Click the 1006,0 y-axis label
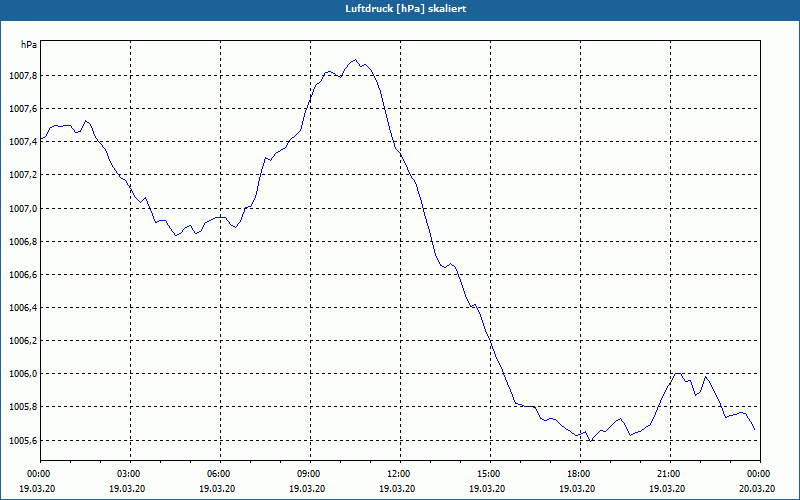The width and height of the screenshot is (800, 500). (x=23, y=374)
